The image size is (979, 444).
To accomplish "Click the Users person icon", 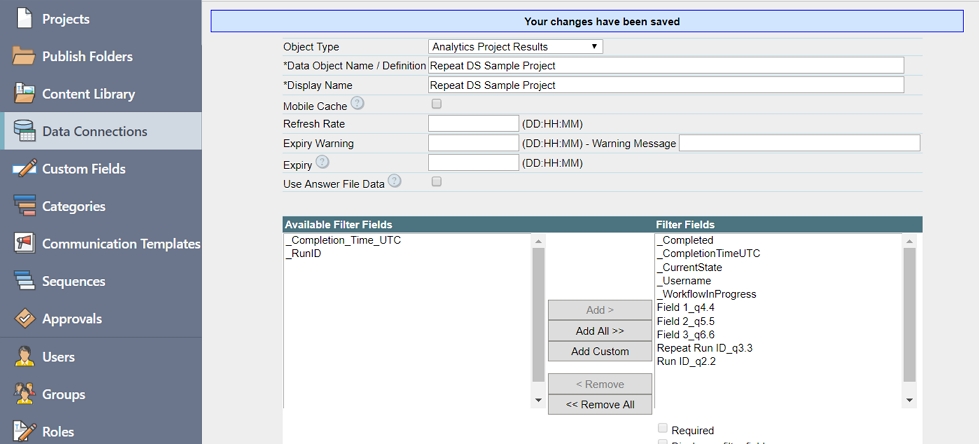I will (x=24, y=356).
